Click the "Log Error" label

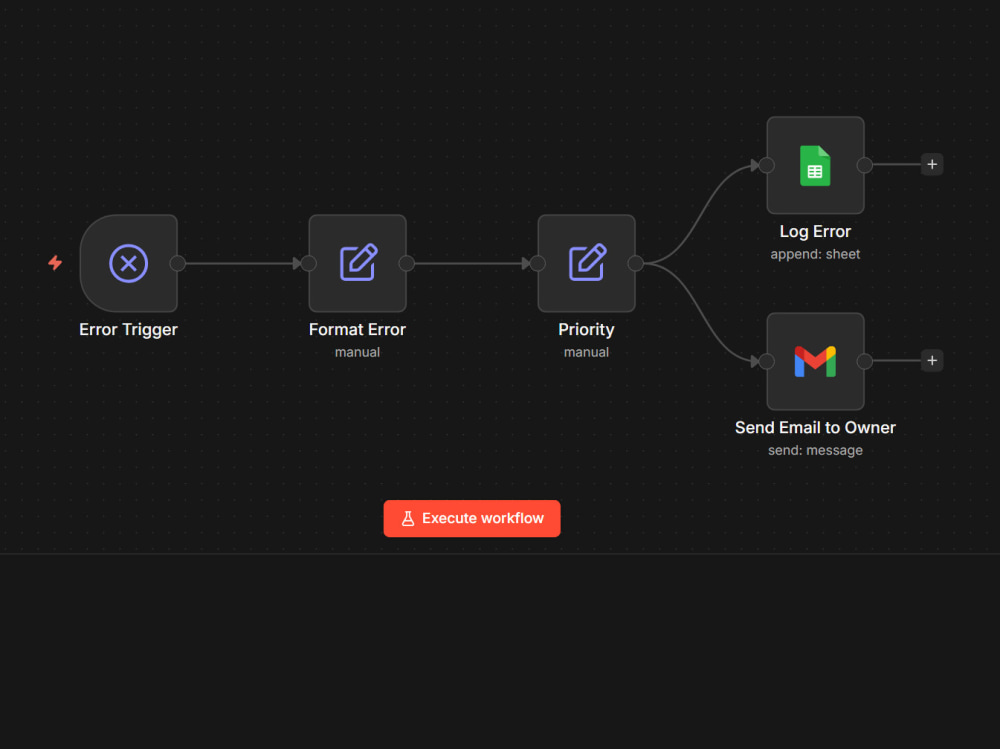click(x=815, y=232)
